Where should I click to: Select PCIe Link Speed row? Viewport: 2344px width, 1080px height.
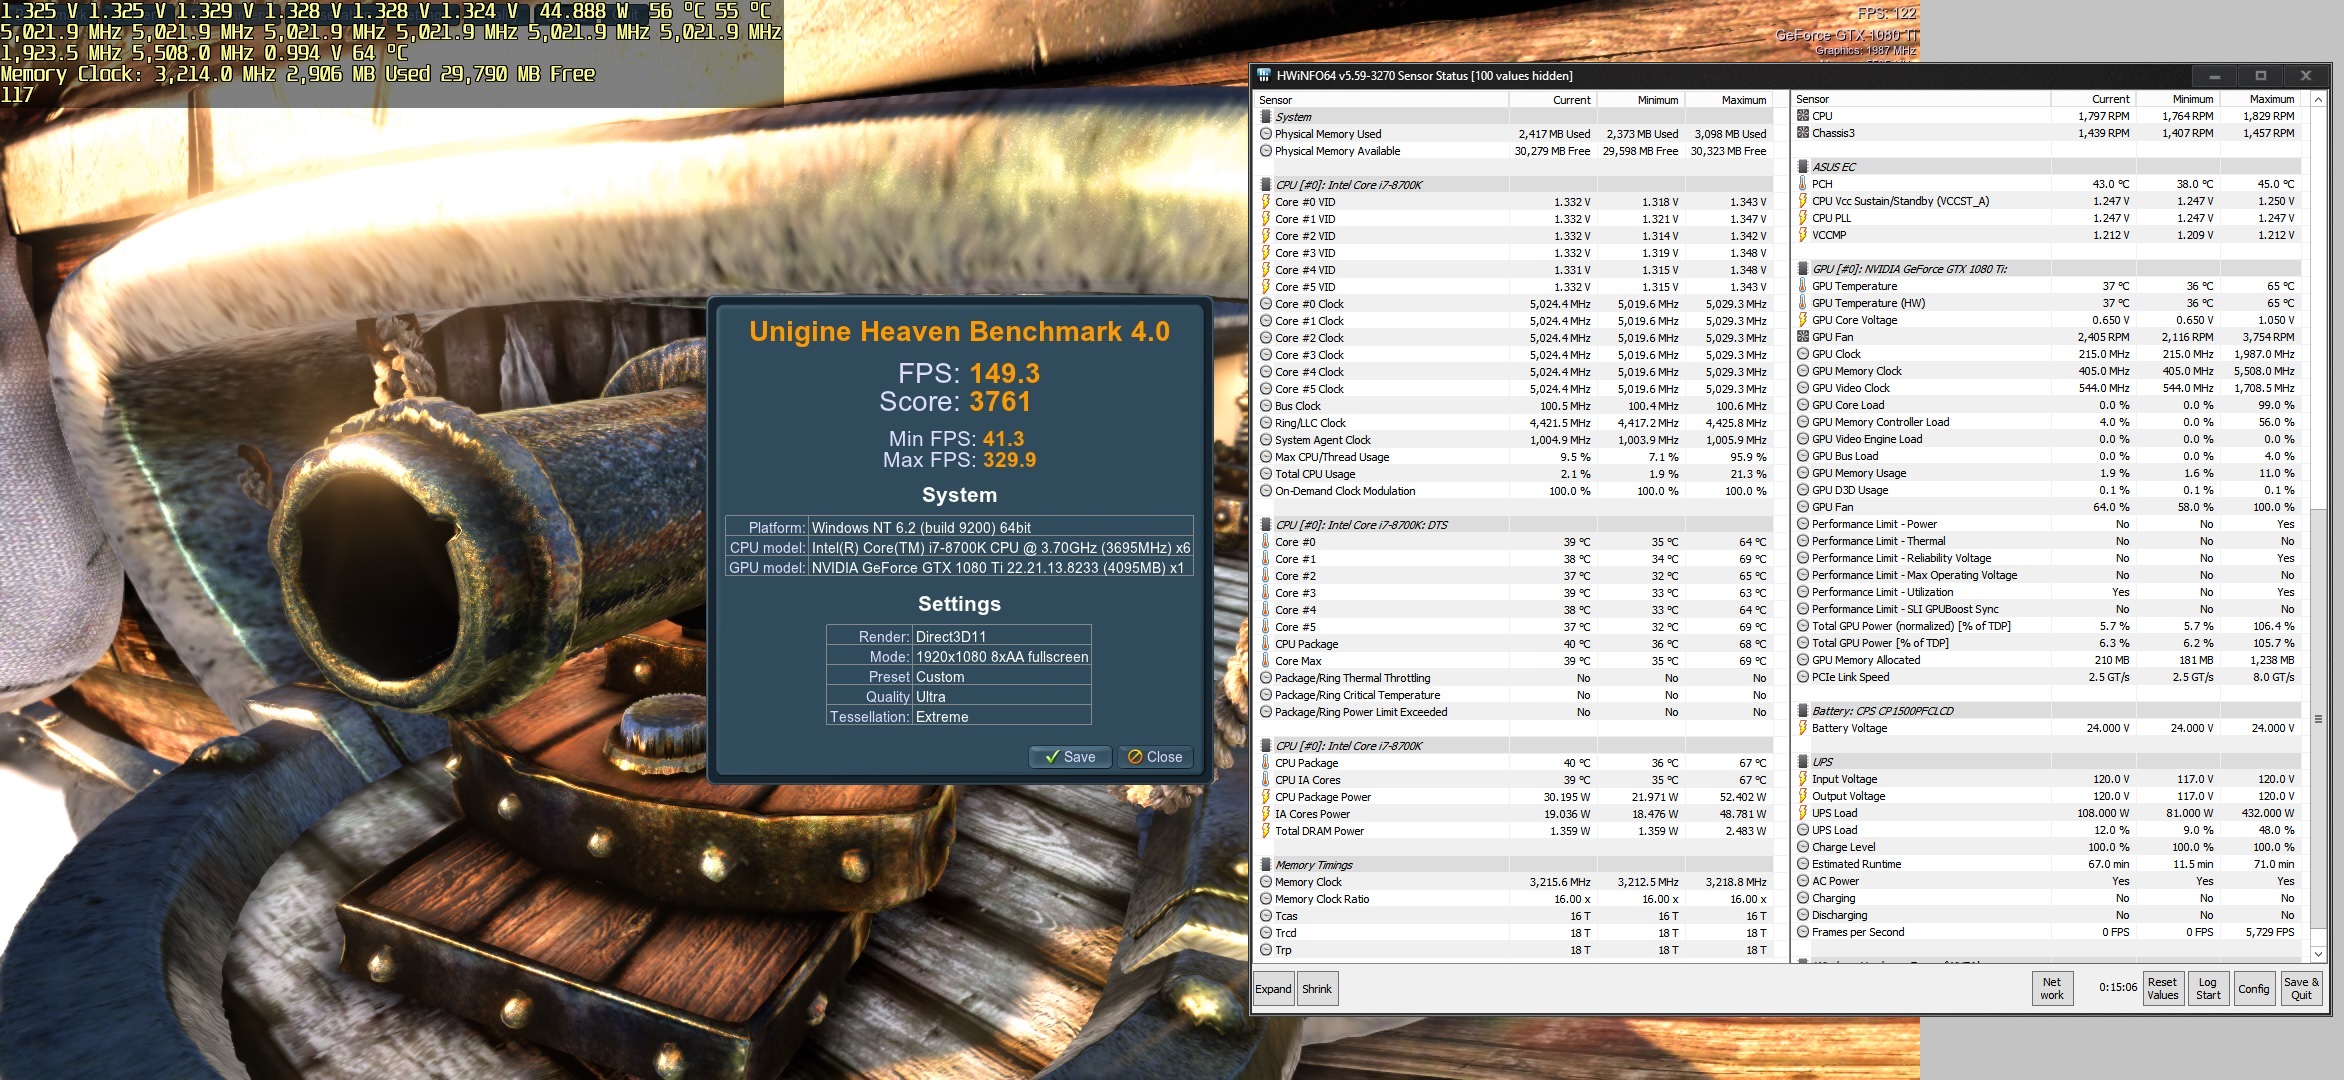(2047, 677)
